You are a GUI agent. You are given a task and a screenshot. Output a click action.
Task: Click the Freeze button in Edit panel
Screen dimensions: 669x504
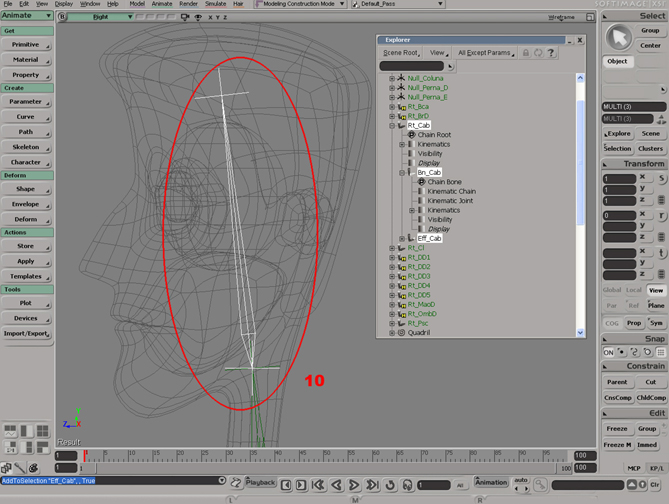(x=616, y=428)
